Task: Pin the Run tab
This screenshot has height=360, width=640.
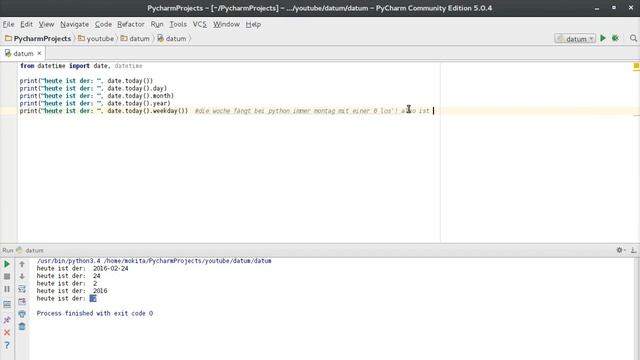Action: click(7, 320)
